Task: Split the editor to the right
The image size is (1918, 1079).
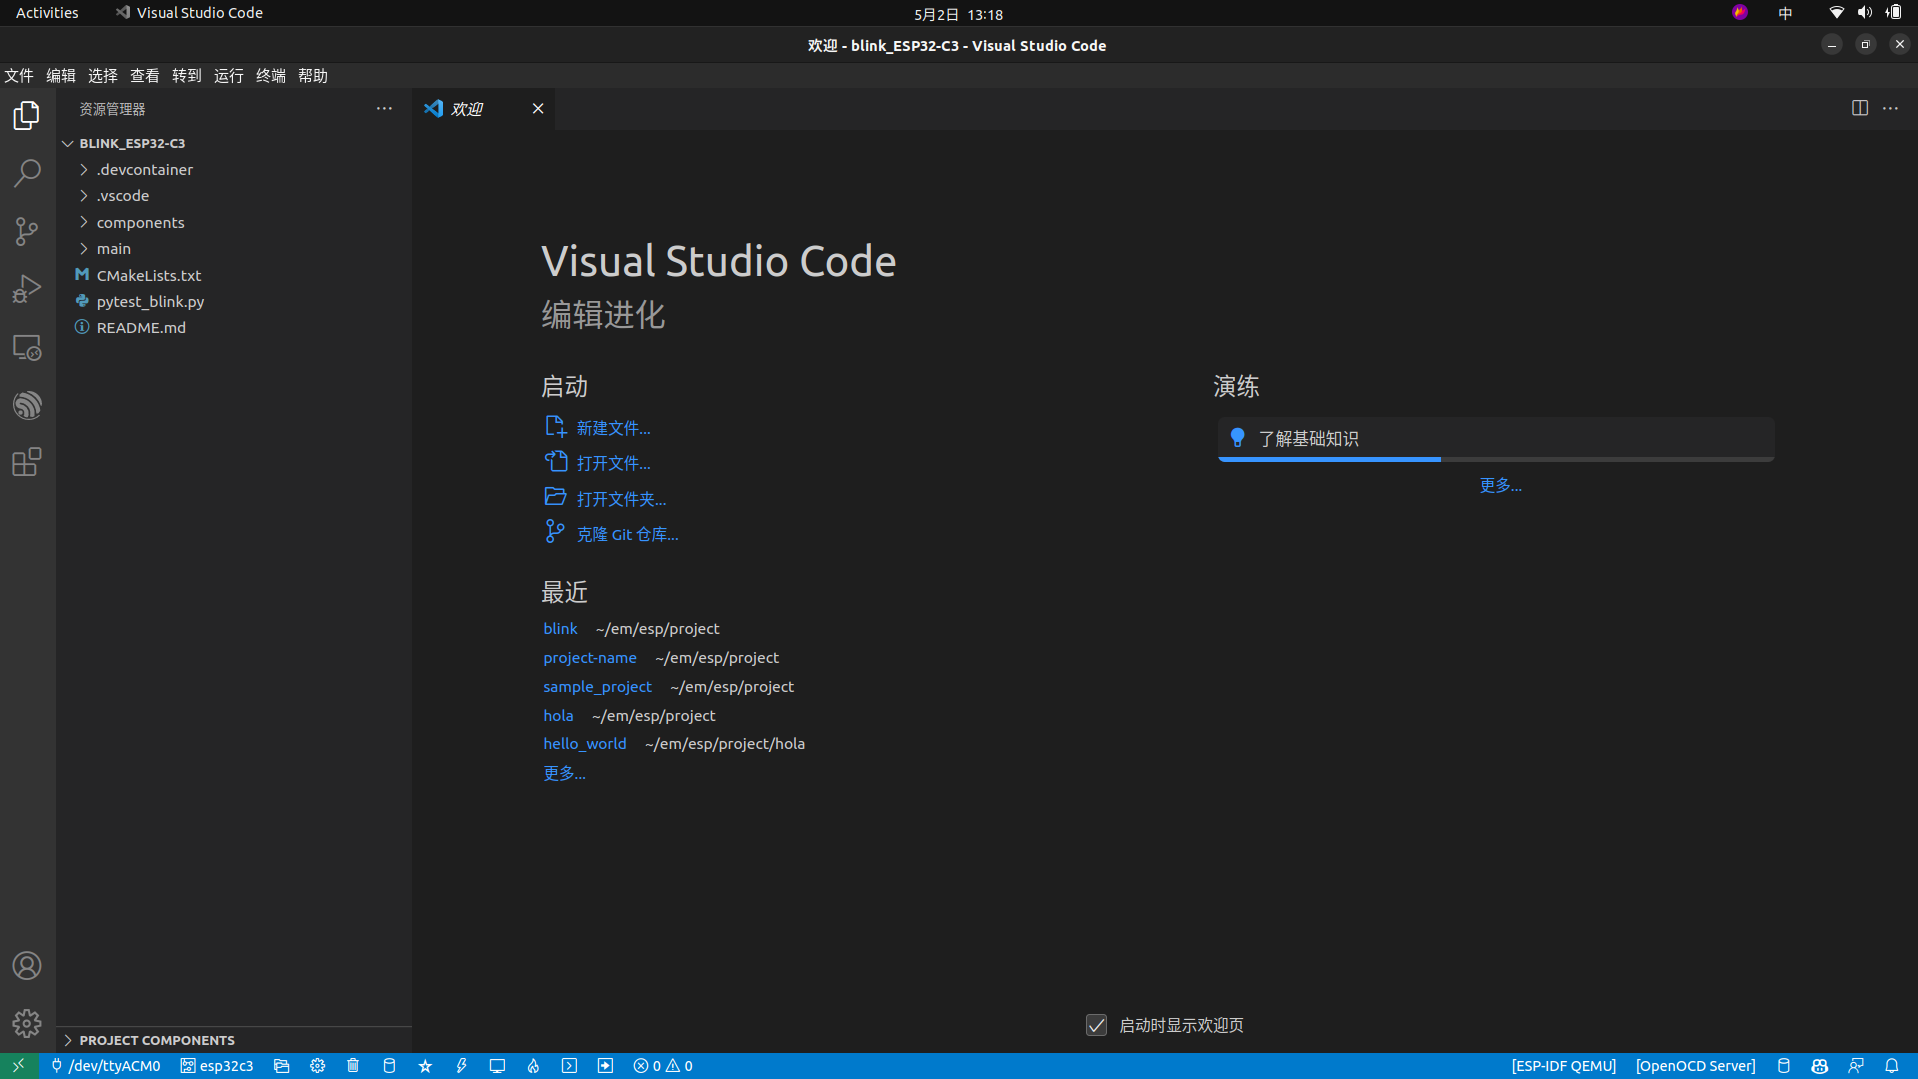Action: pos(1860,108)
